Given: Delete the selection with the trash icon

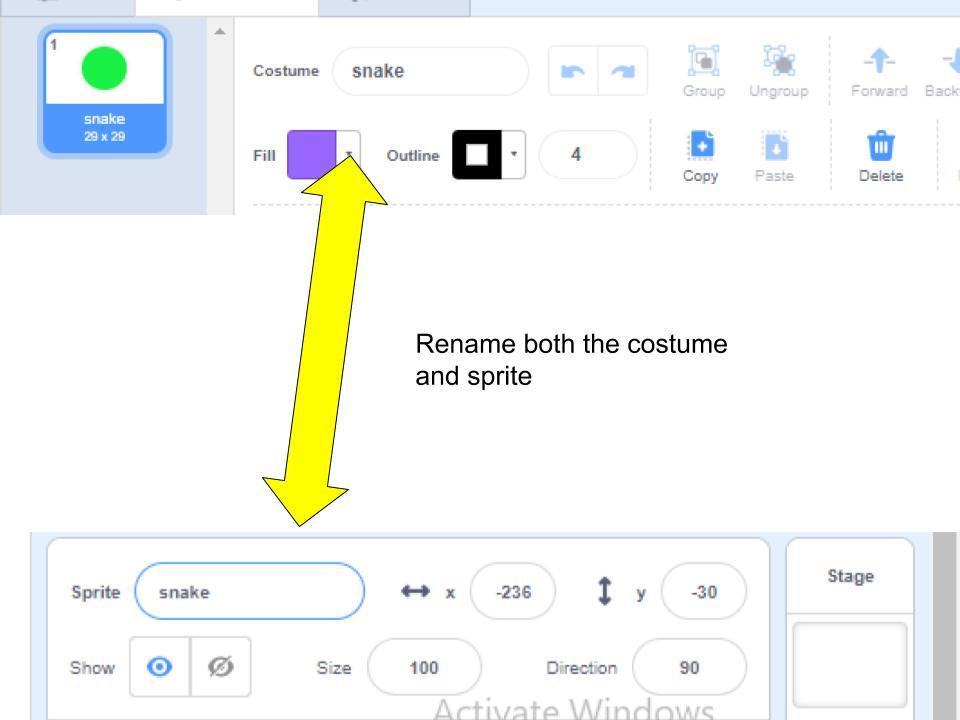Looking at the screenshot, I should pyautogui.click(x=880, y=146).
